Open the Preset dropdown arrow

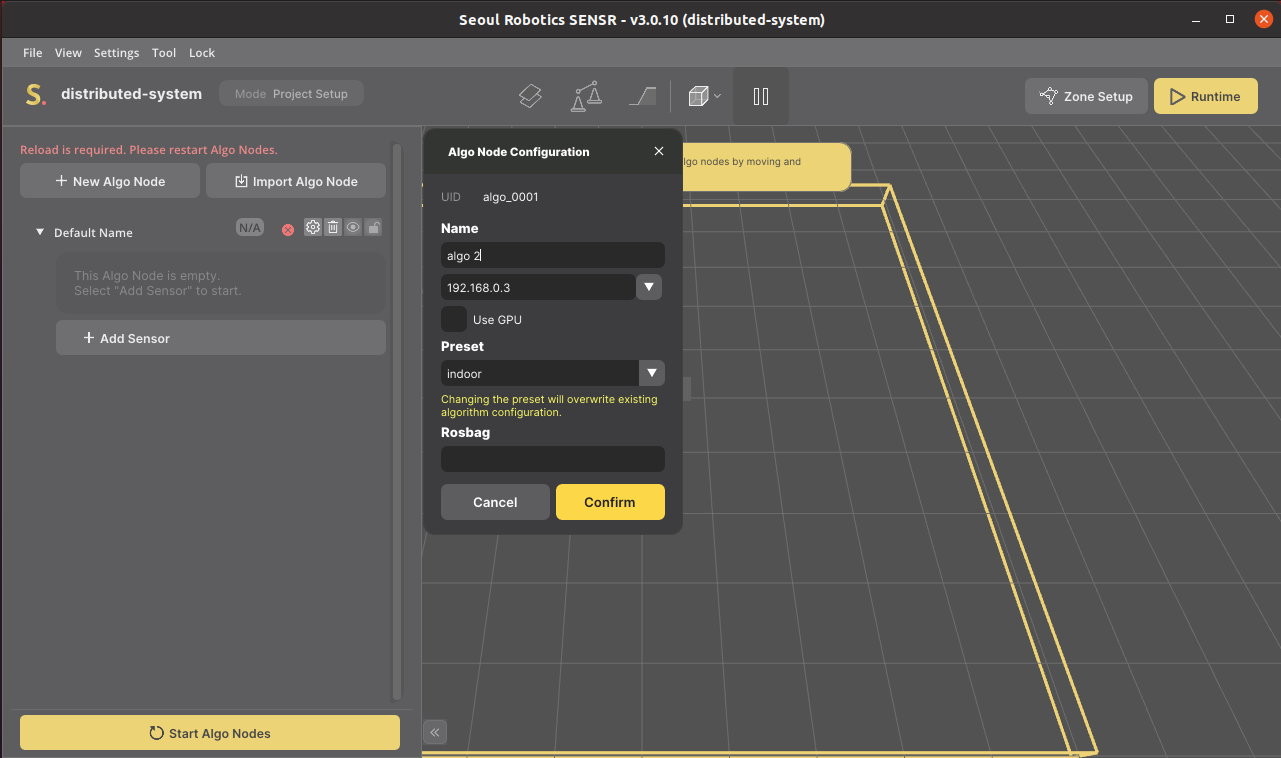click(652, 373)
